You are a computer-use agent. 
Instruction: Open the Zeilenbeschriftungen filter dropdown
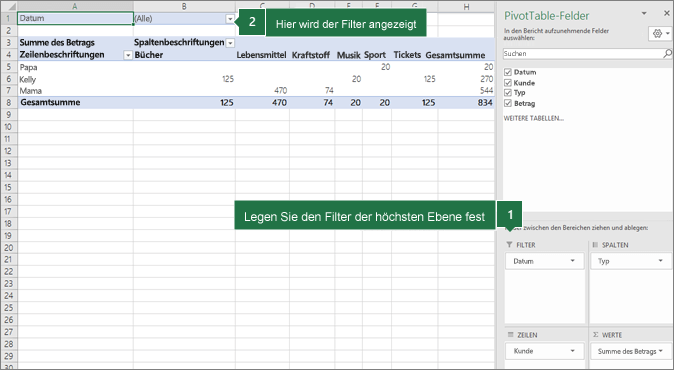point(128,55)
